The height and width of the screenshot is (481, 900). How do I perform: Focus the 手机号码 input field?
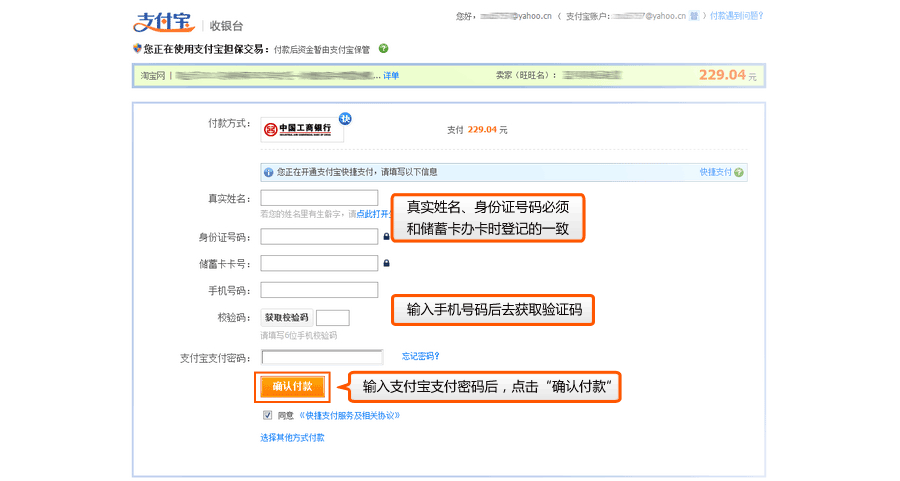(319, 290)
